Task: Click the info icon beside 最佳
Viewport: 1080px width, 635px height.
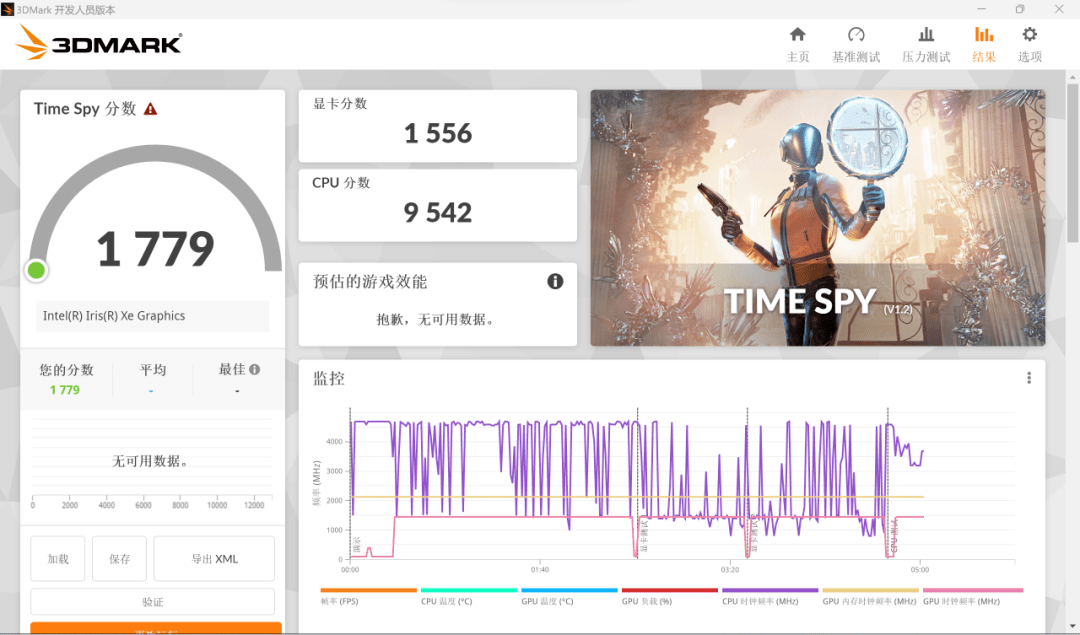Action: click(255, 369)
